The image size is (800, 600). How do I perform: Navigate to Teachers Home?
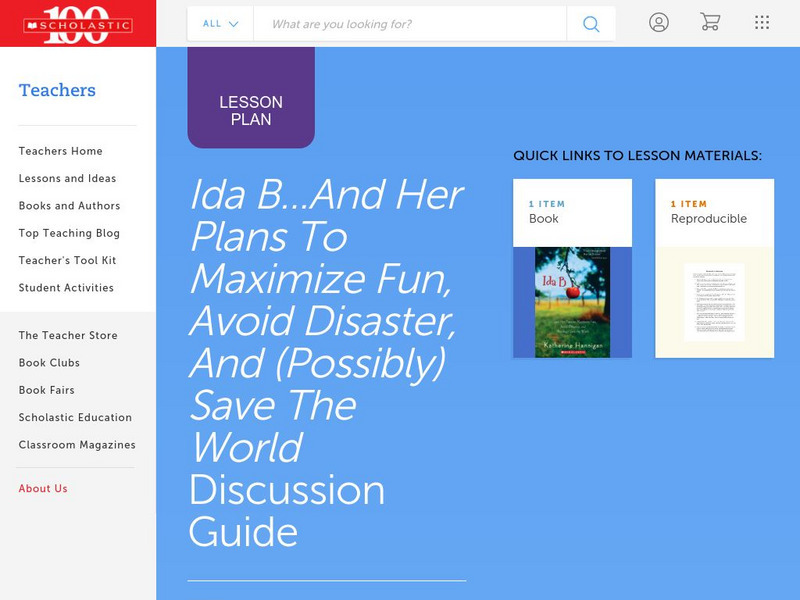pos(59,151)
